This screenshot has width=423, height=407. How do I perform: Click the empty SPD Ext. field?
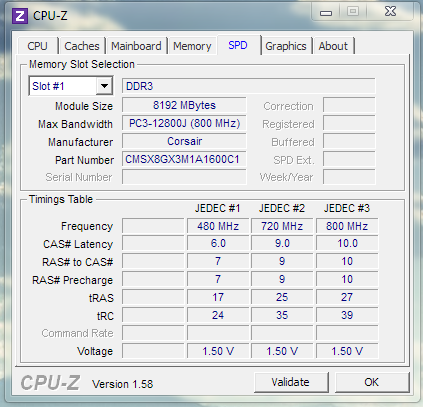[349, 159]
